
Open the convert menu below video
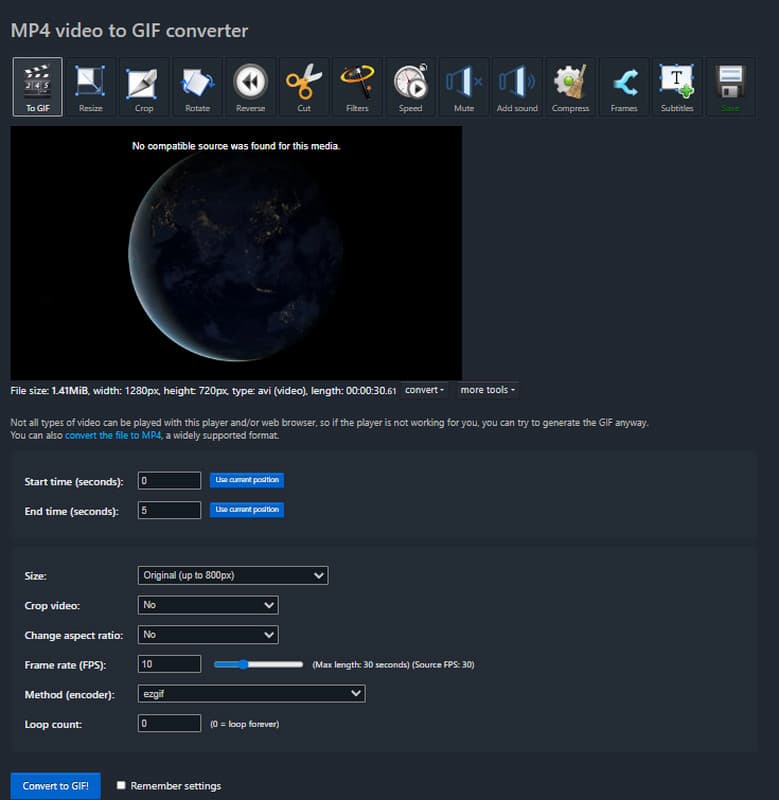pos(425,390)
